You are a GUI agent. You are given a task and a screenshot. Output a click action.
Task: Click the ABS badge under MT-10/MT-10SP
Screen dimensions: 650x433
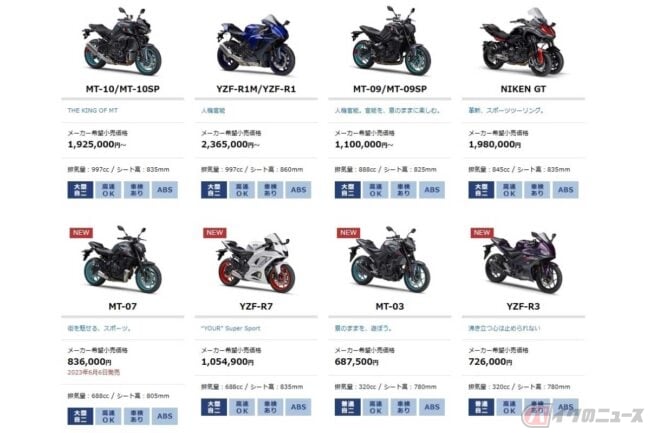[x=165, y=190]
